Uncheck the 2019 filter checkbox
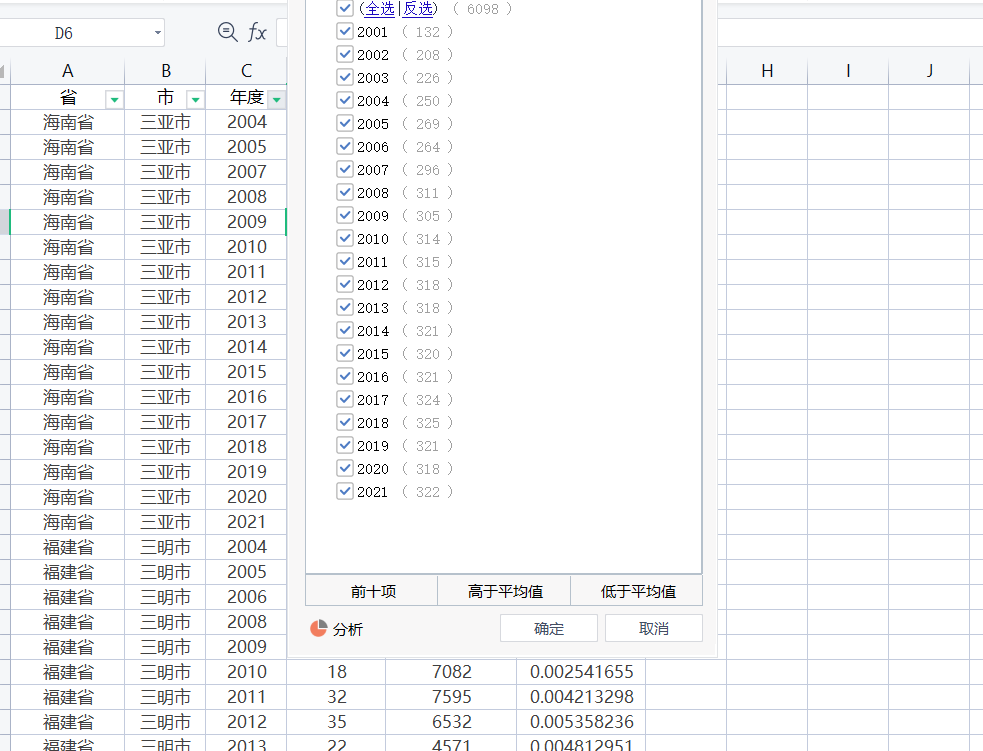The image size is (983, 751). click(345, 444)
